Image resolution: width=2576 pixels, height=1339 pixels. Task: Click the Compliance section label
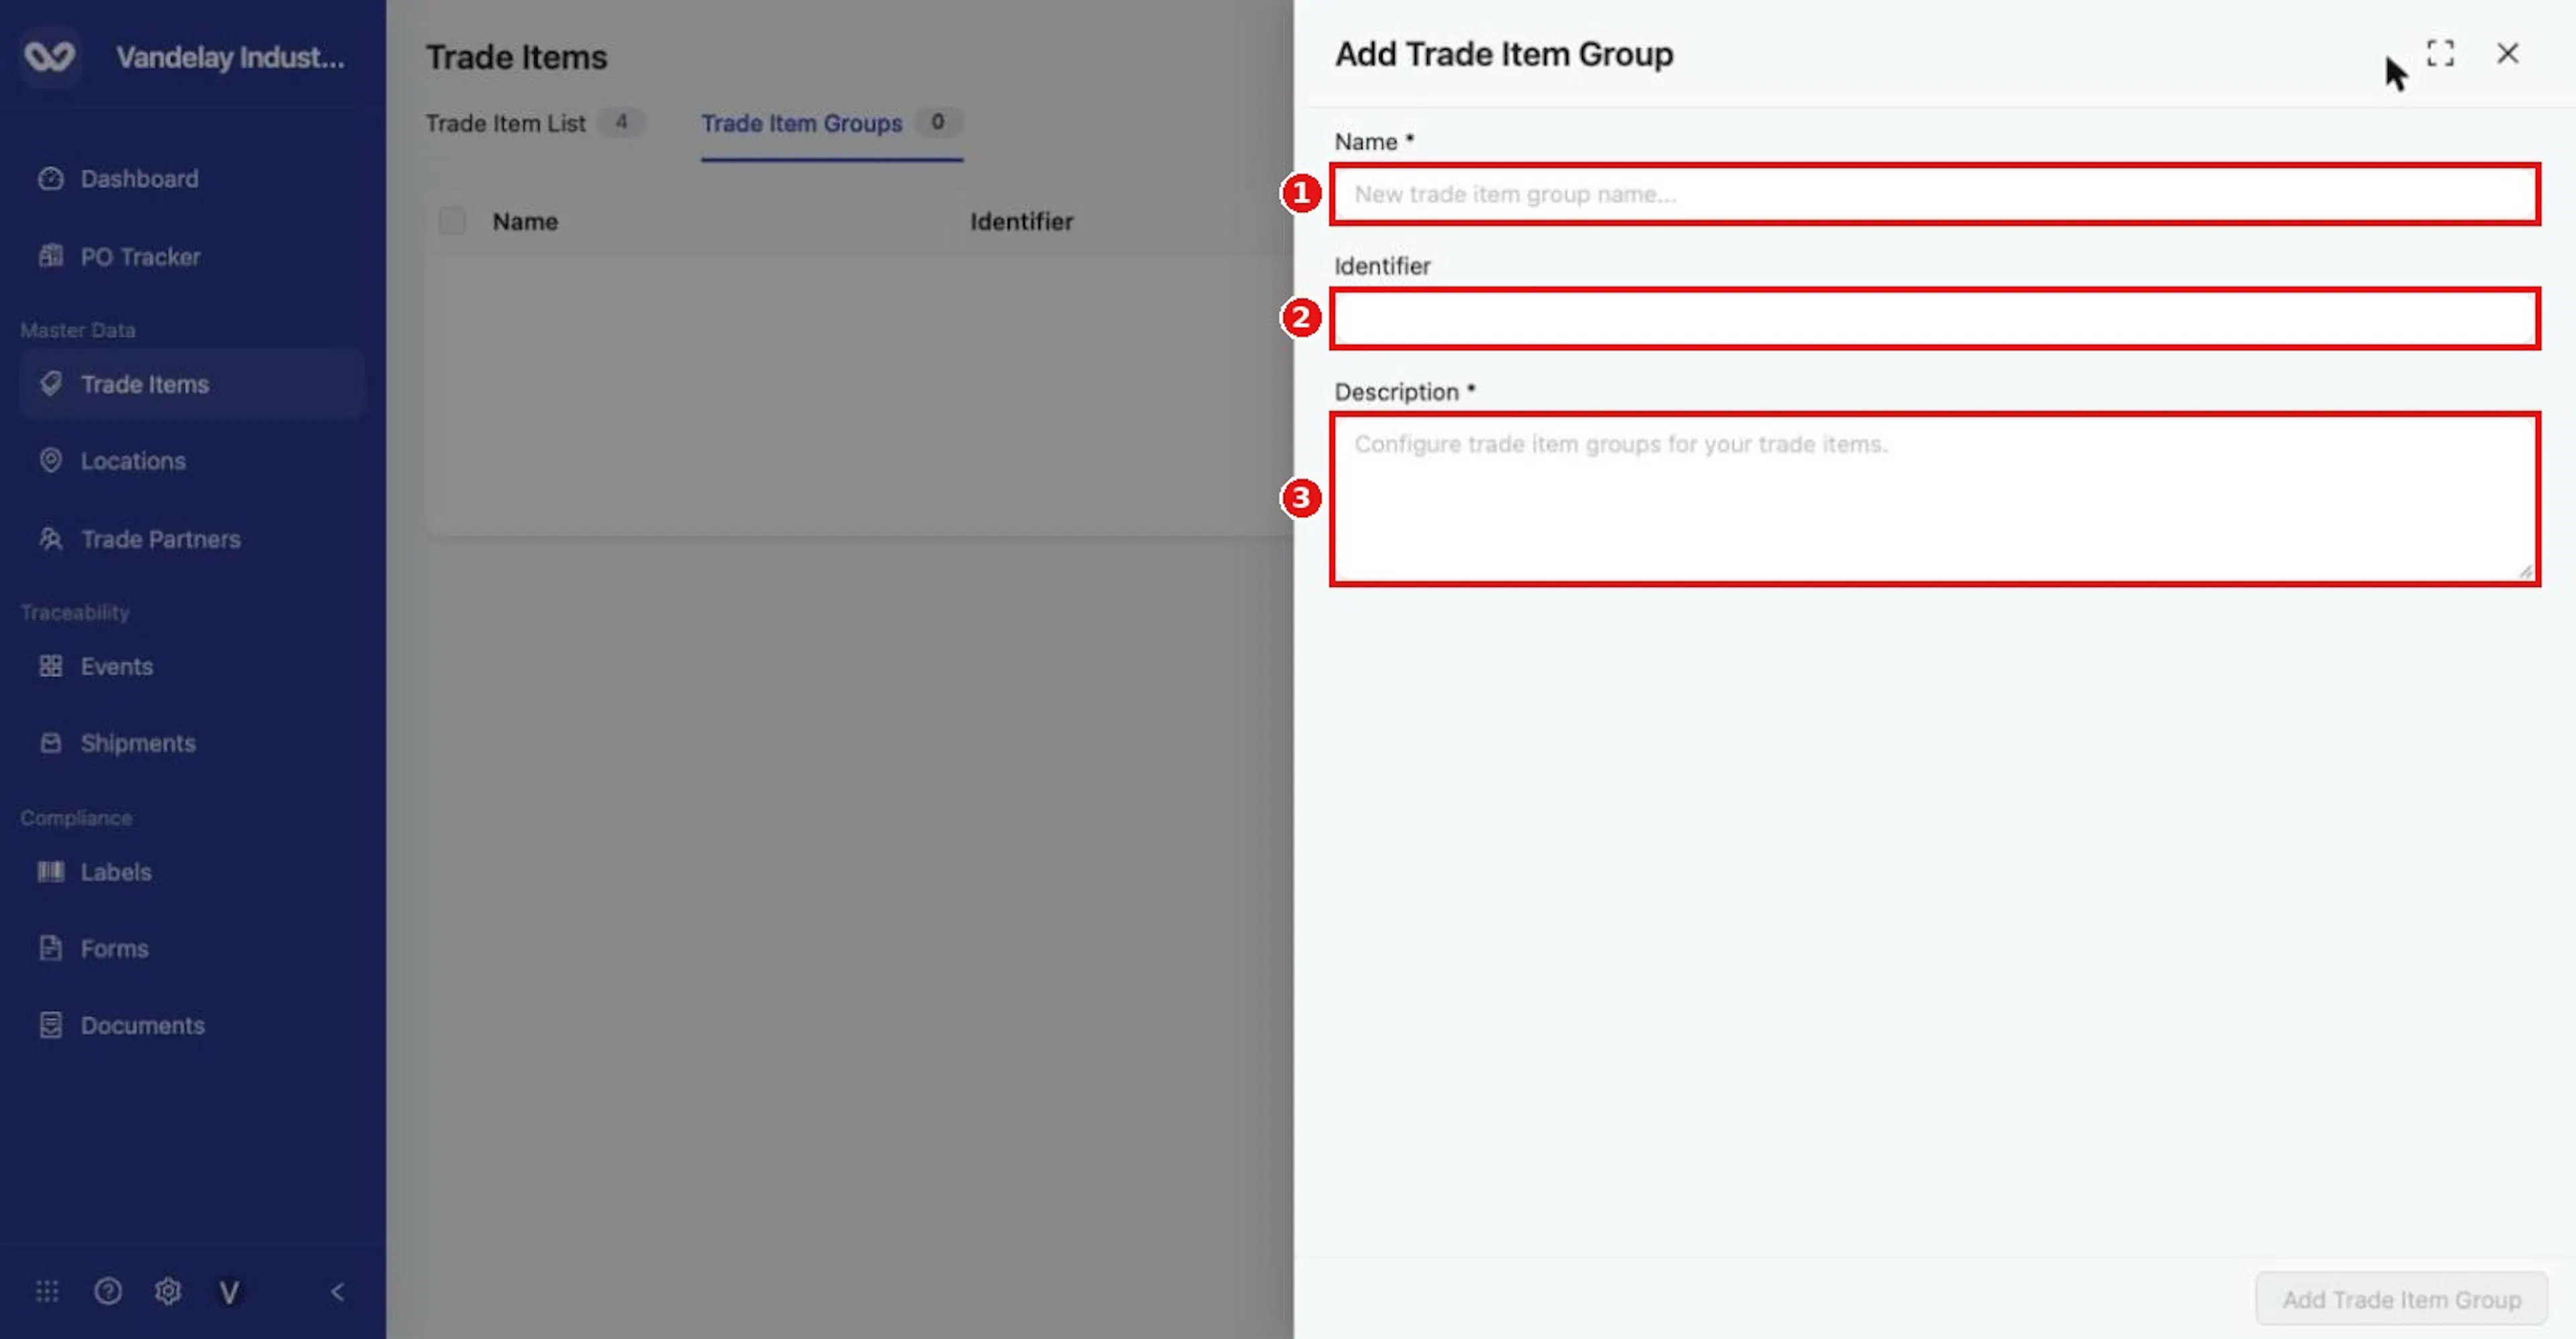point(76,817)
